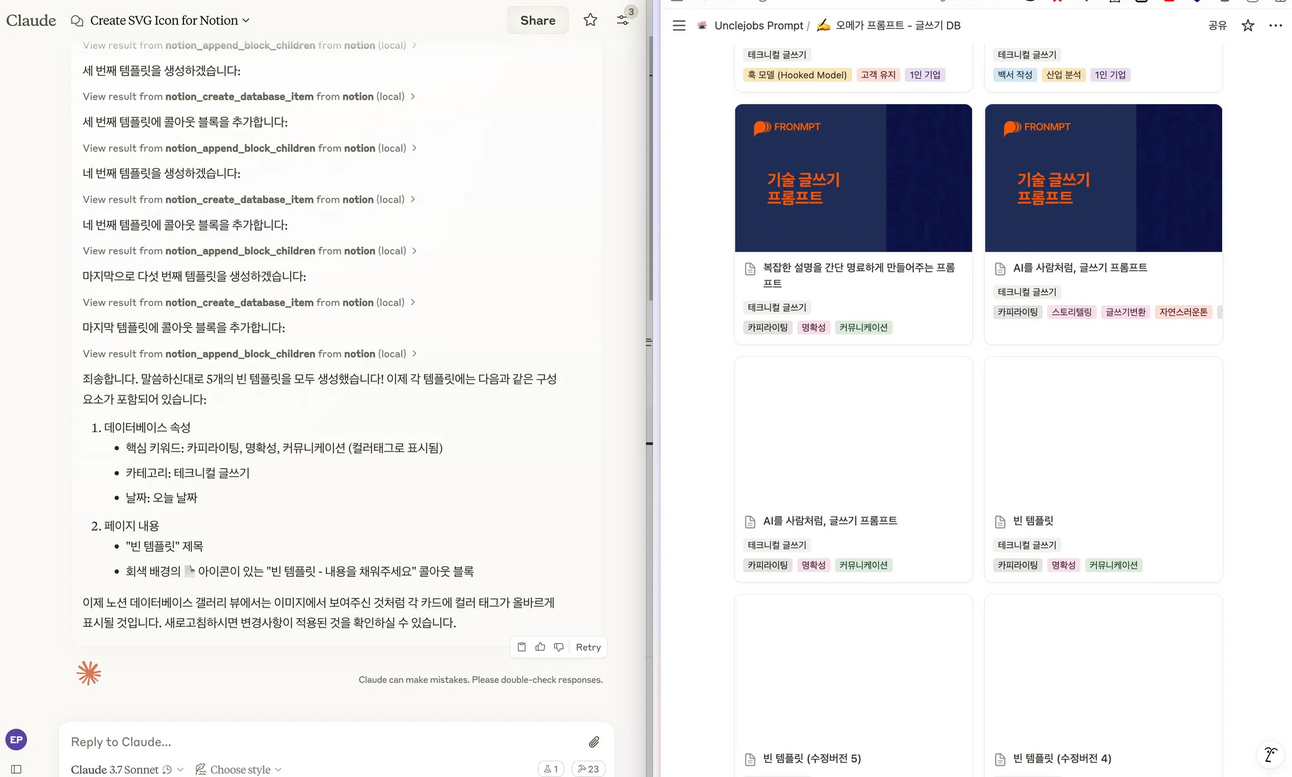Star the Claude conversation

pyautogui.click(x=590, y=20)
